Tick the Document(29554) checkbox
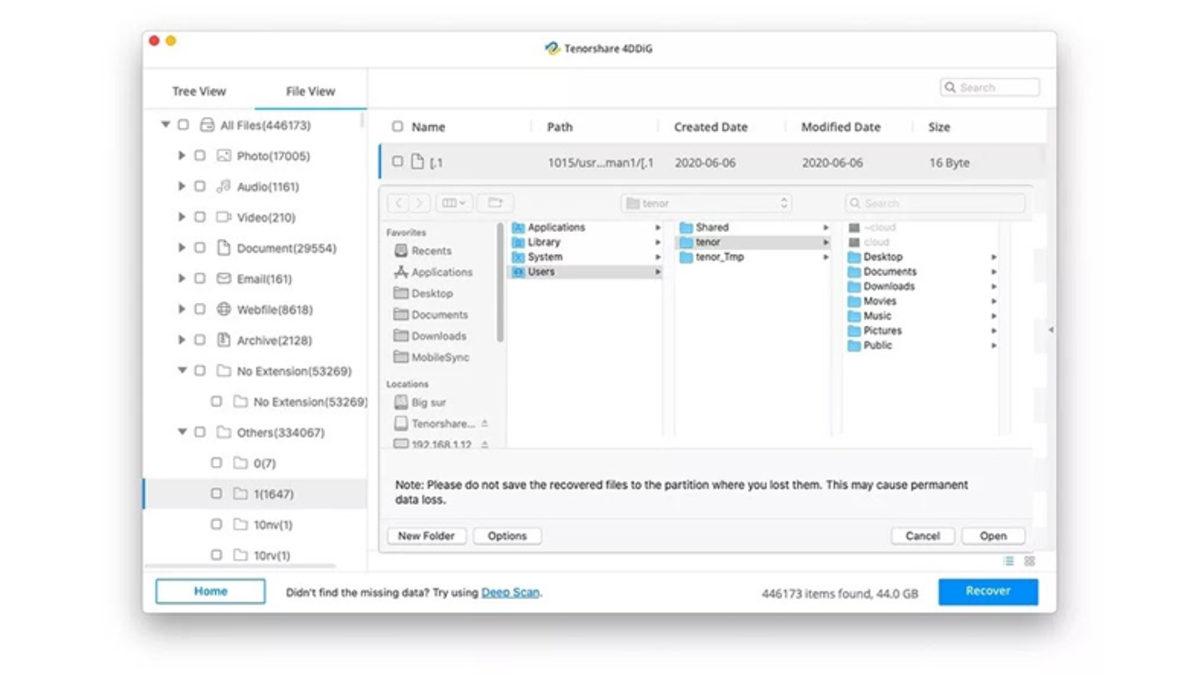Screen dimensions: 1200x675 coord(202,248)
